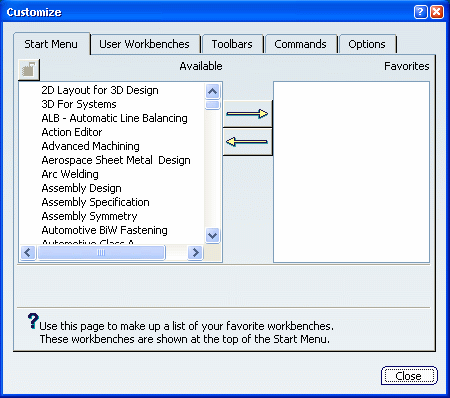Click the left arrow to remove from Favorites
Viewport: 450px width, 398px height.
[x=247, y=142]
